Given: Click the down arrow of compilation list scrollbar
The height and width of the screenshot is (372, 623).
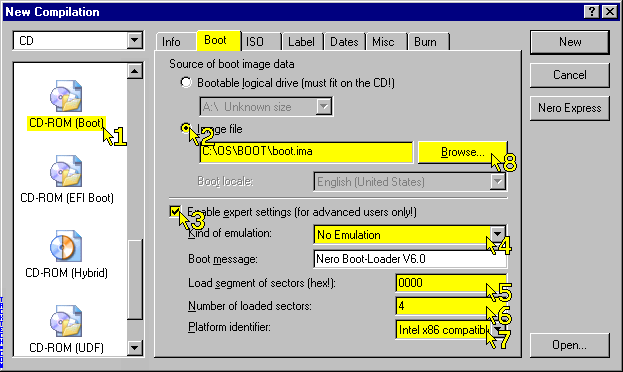Looking at the screenshot, I should (x=135, y=348).
